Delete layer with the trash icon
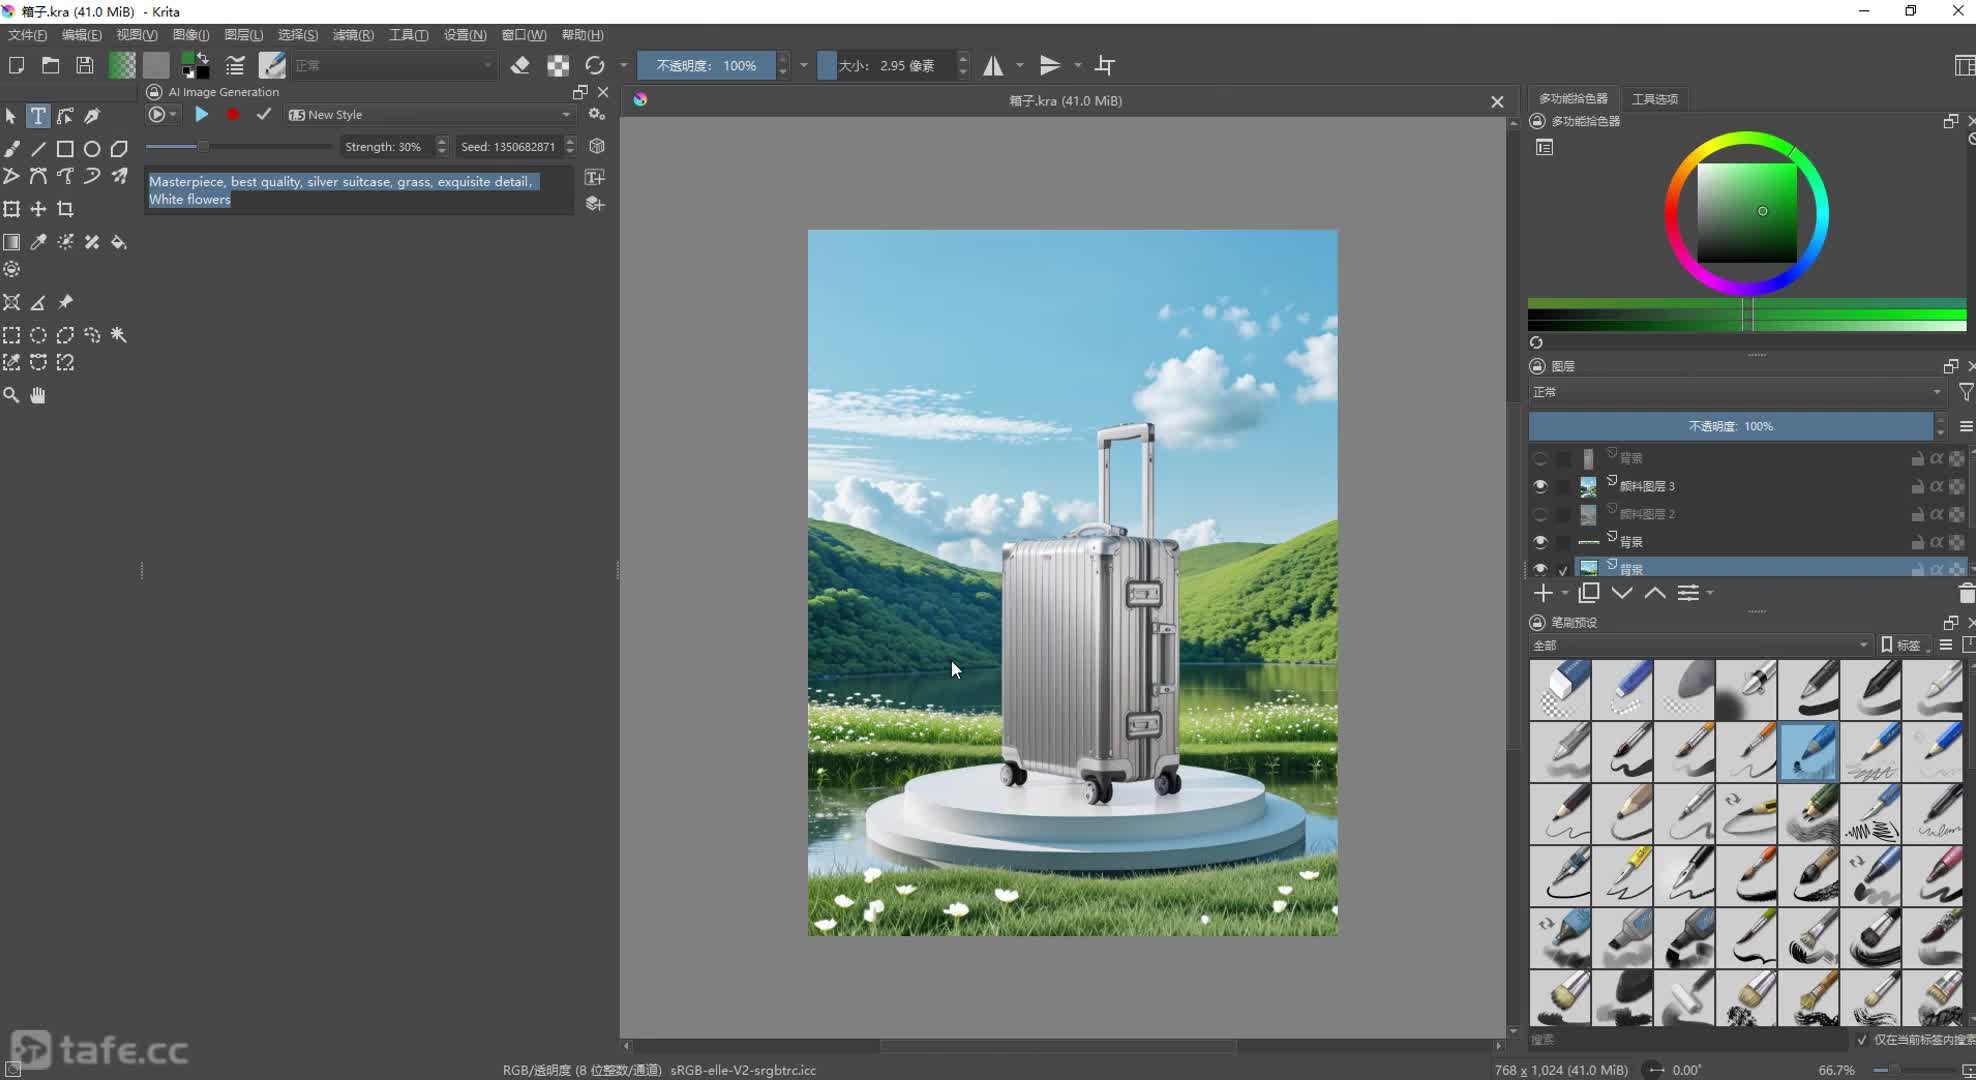This screenshot has height=1080, width=1976. click(1966, 593)
